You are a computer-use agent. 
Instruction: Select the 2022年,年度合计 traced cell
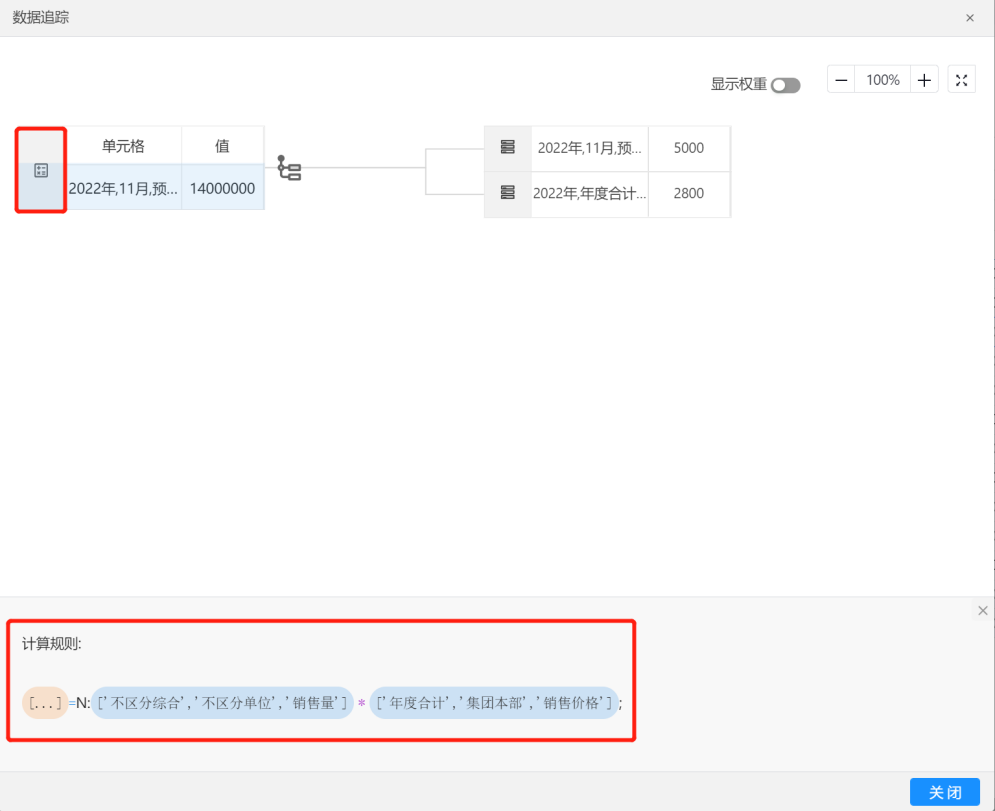click(x=589, y=194)
